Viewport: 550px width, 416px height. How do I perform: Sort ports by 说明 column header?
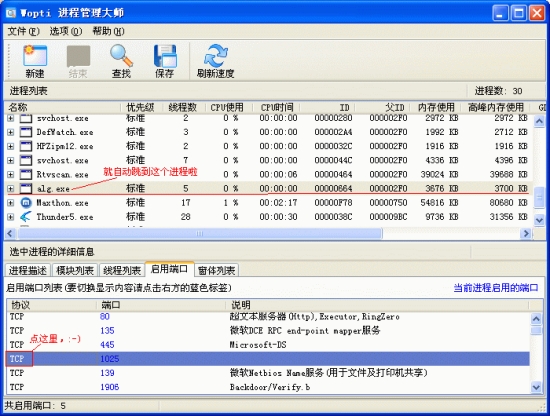[x=377, y=305]
